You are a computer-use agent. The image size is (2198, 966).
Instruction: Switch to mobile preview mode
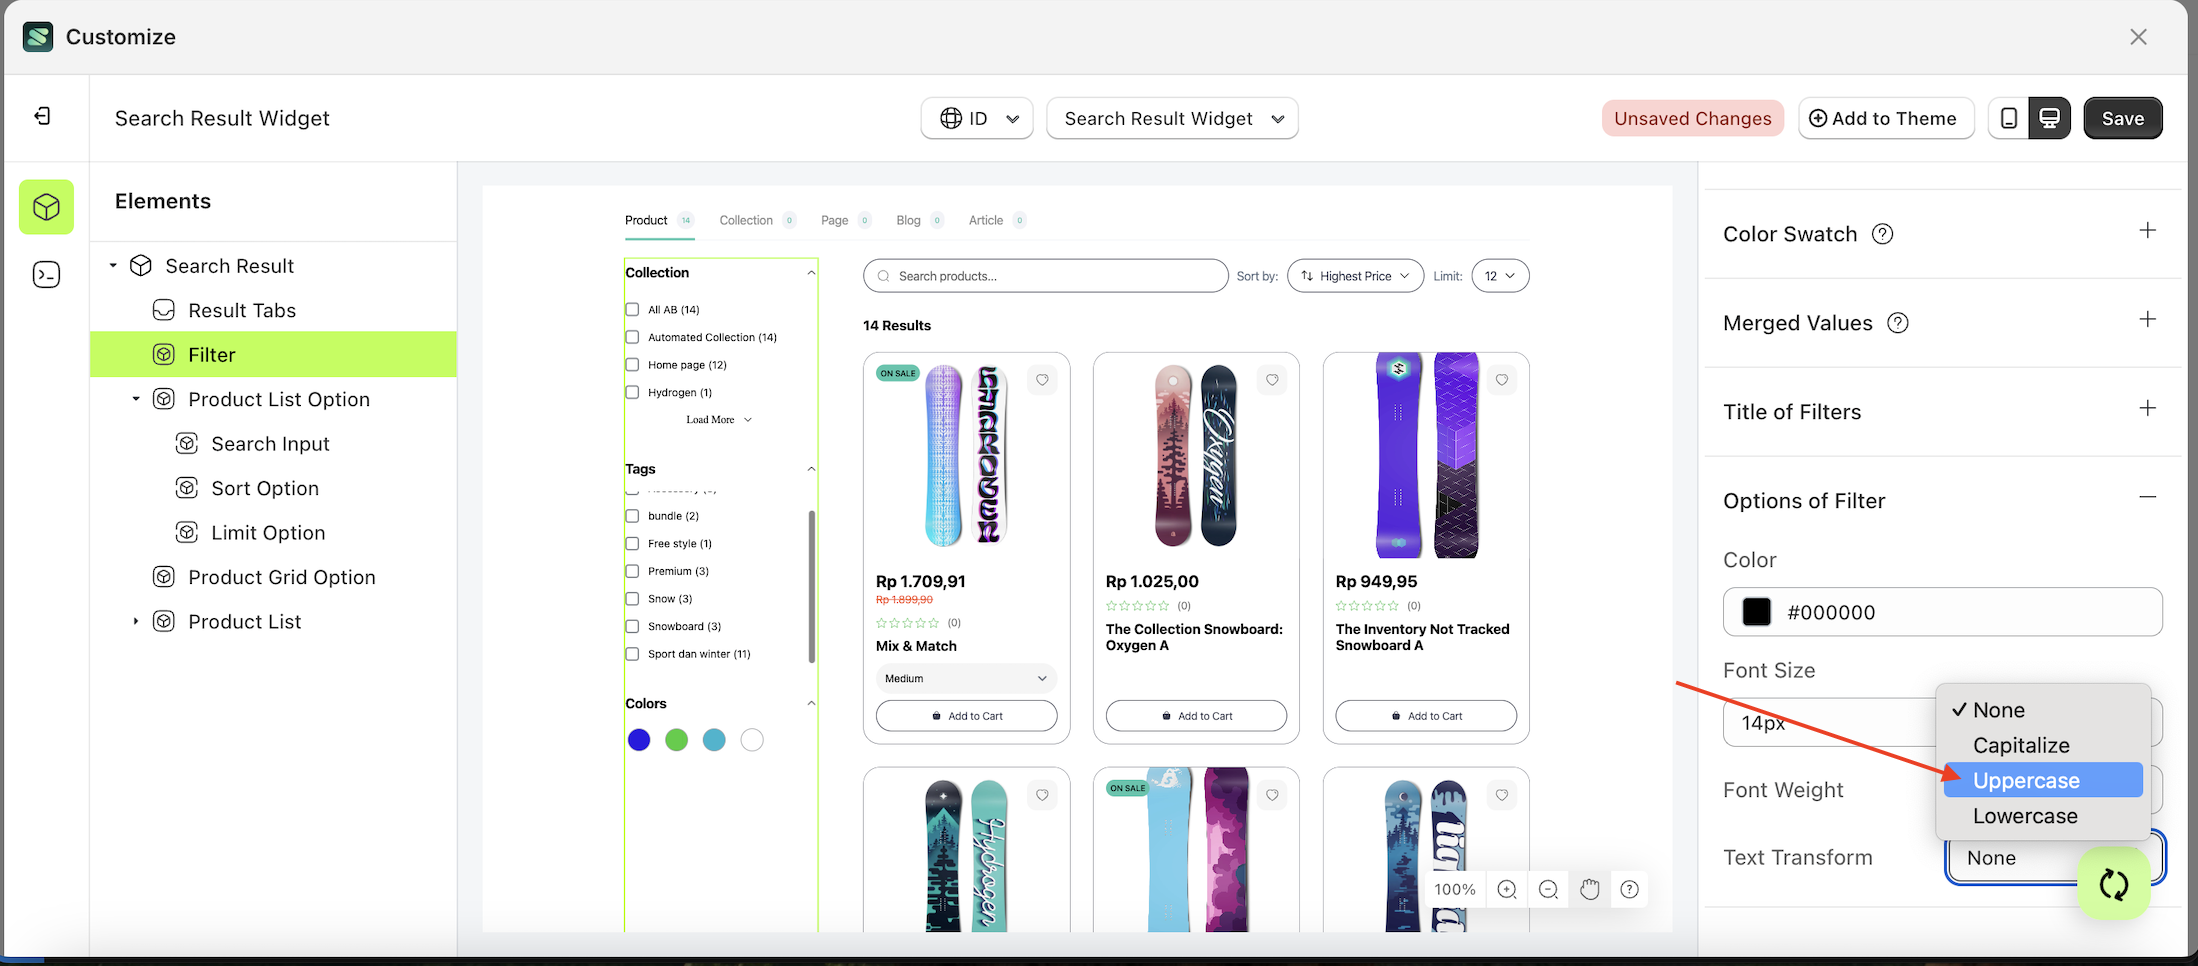pyautogui.click(x=2009, y=118)
